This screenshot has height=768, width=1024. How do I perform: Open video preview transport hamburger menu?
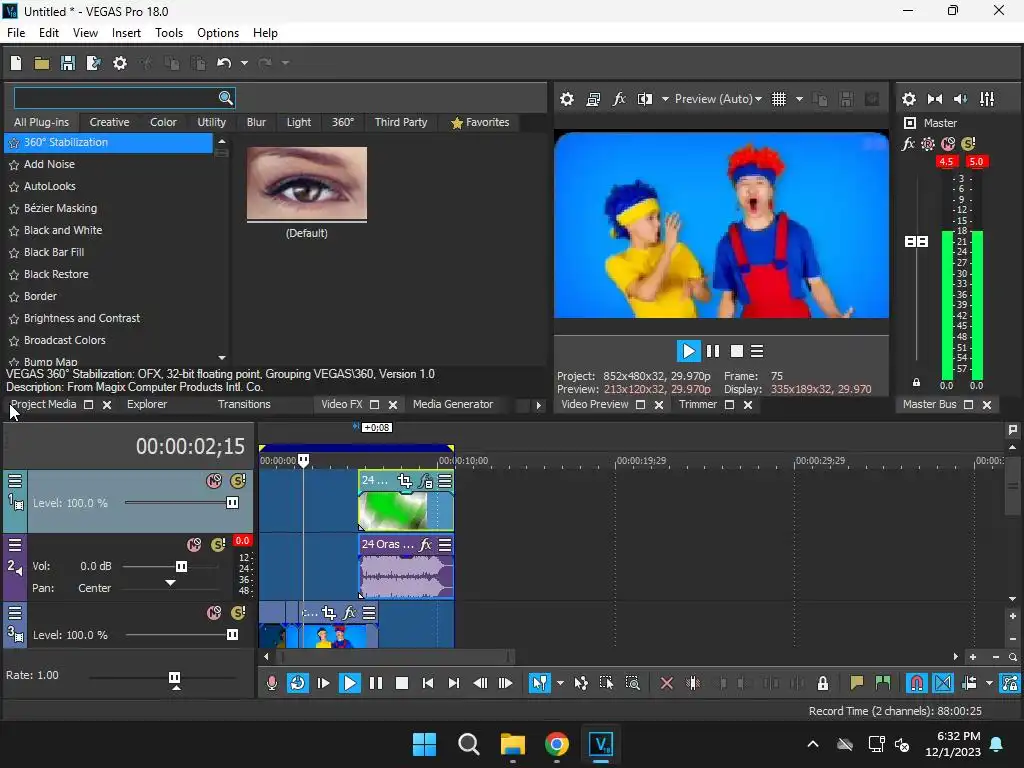757,351
